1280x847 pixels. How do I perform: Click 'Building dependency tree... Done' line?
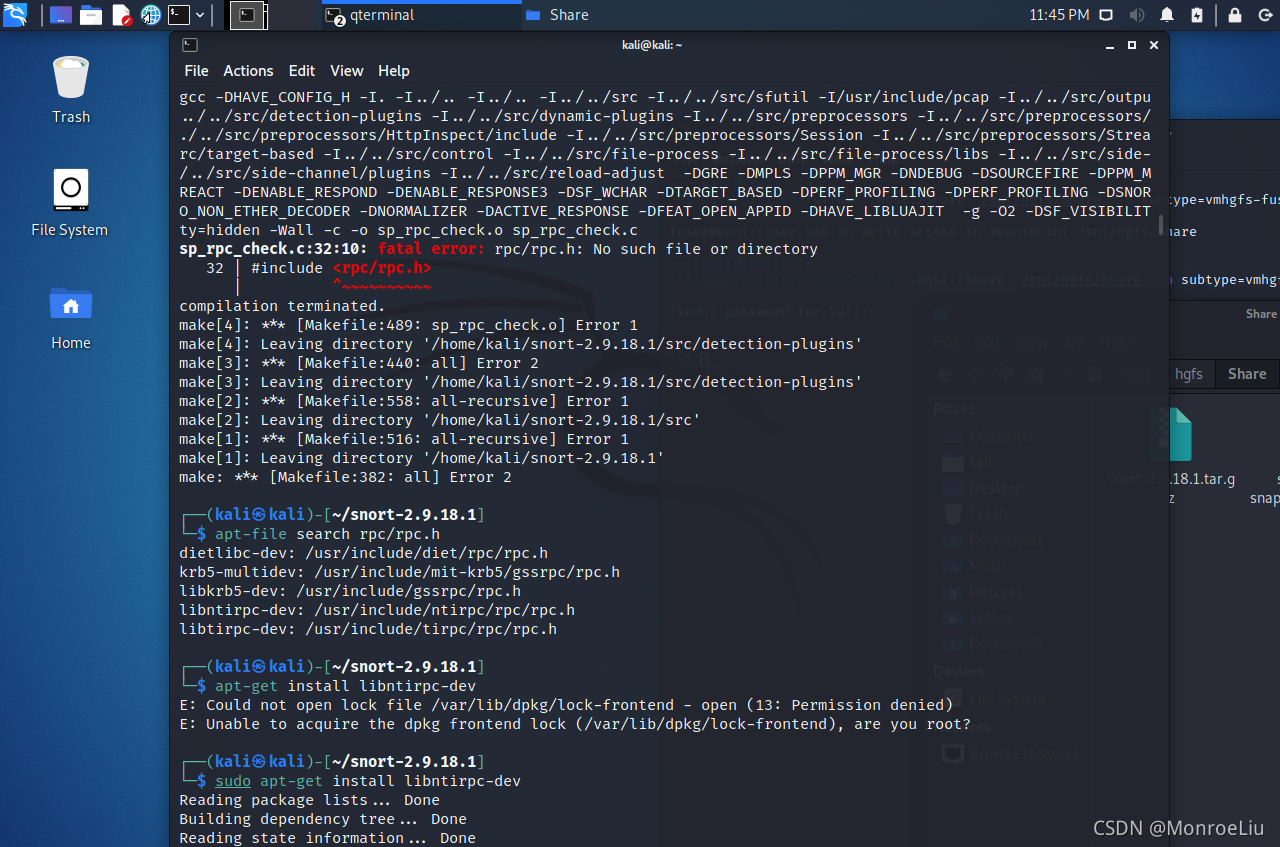(x=323, y=819)
